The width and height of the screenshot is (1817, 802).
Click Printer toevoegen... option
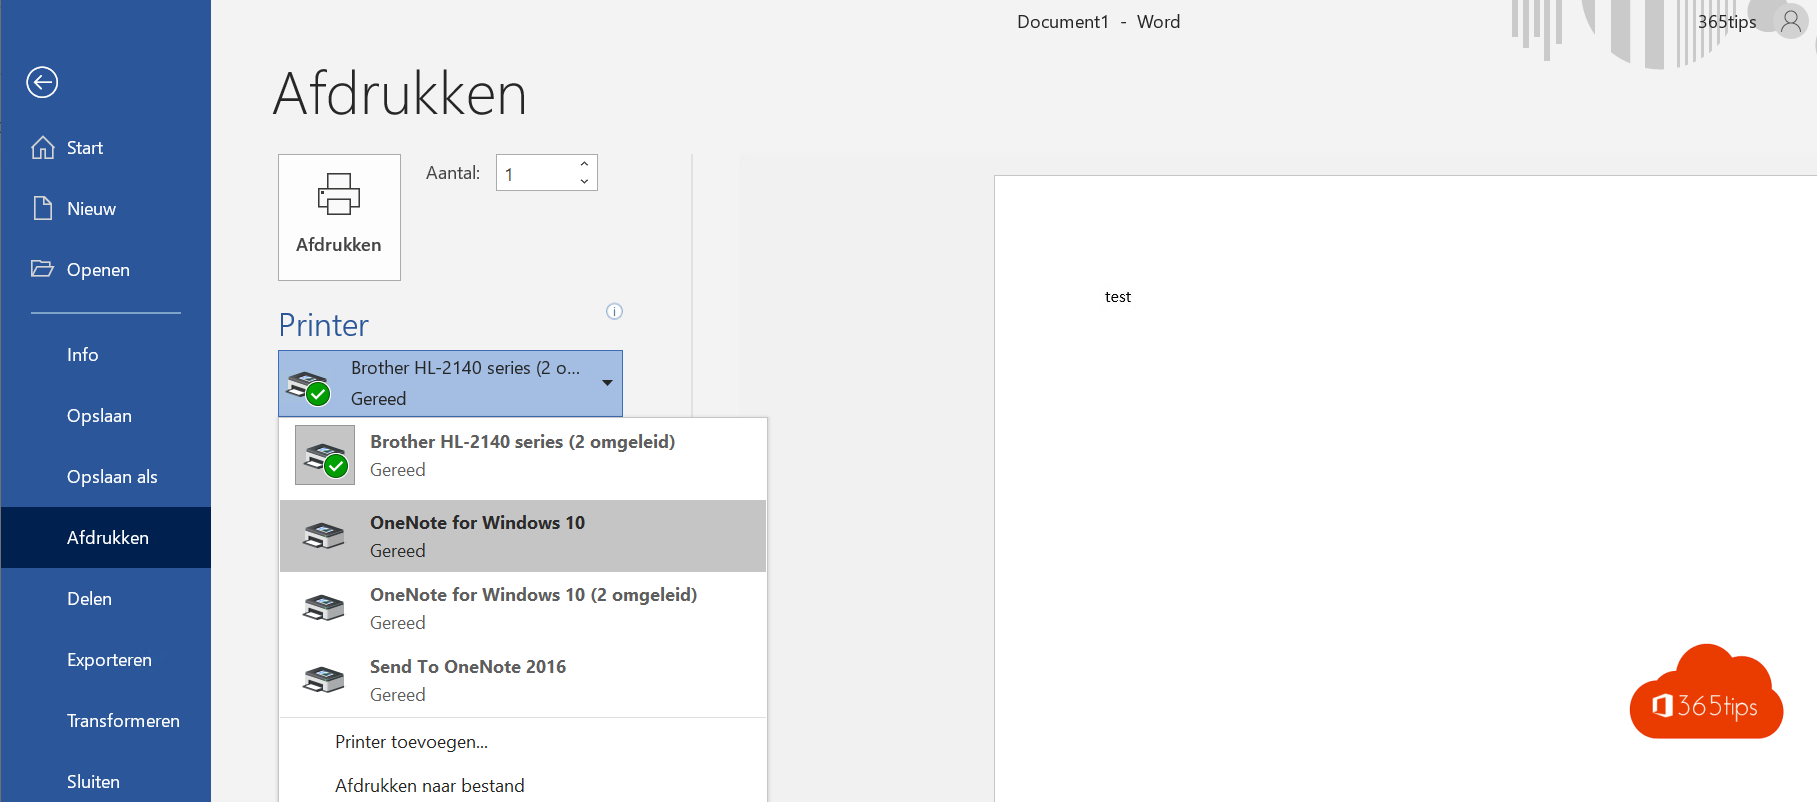point(523,742)
